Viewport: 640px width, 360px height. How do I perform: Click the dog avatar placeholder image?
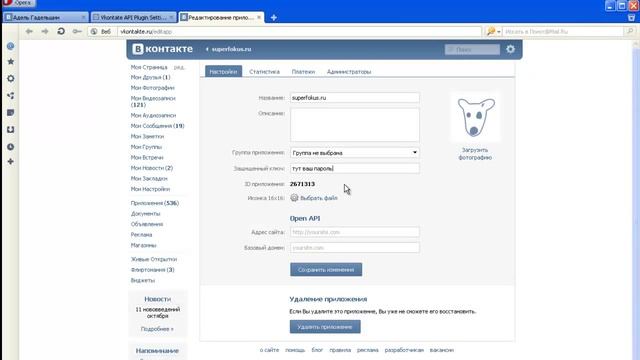pos(475,117)
